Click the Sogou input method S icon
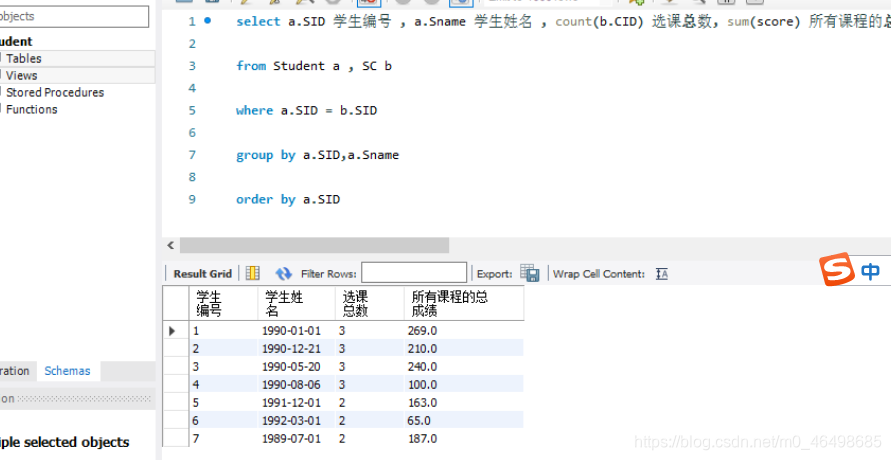This screenshot has height=460, width=891. (x=837, y=270)
